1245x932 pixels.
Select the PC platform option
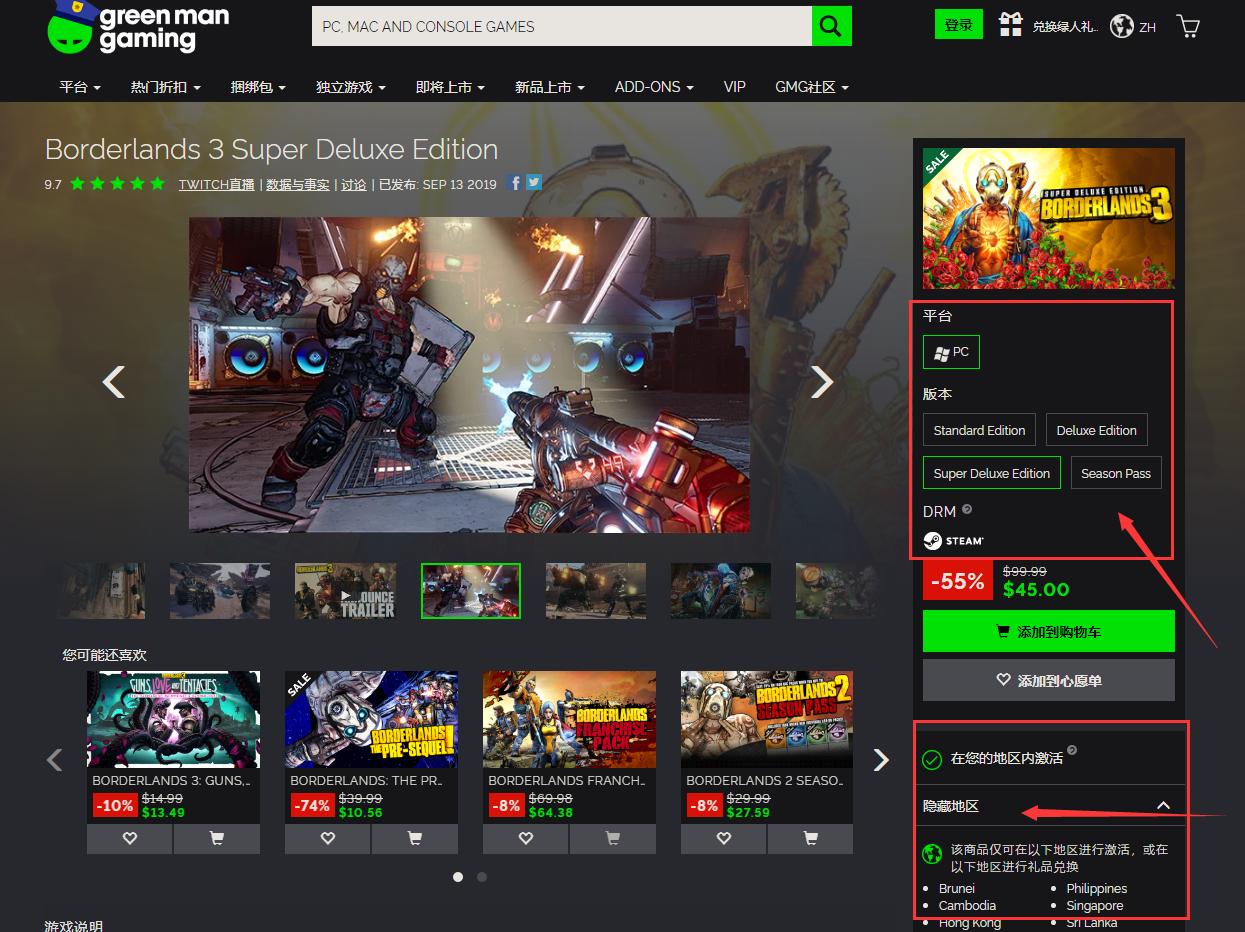(951, 351)
